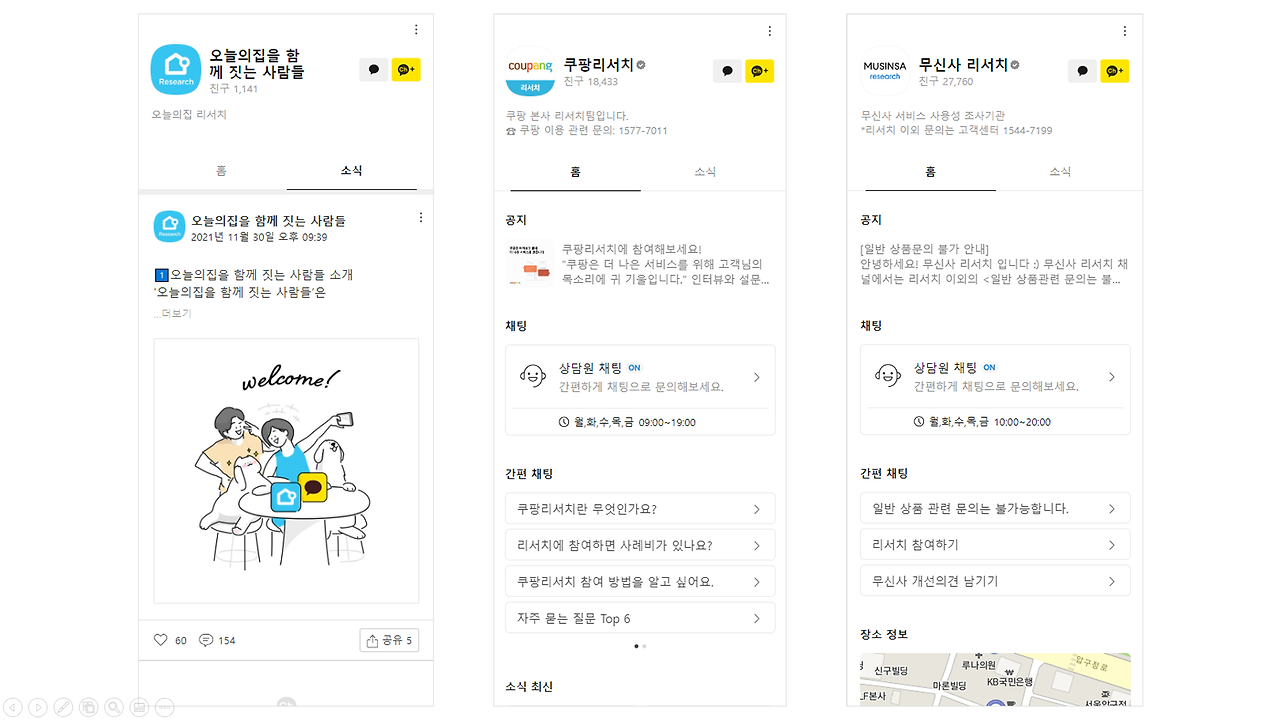Expand 쿠팡리서치란 무엇인가요? quick chat
The width and height of the screenshot is (1280, 720).
click(x=640, y=508)
